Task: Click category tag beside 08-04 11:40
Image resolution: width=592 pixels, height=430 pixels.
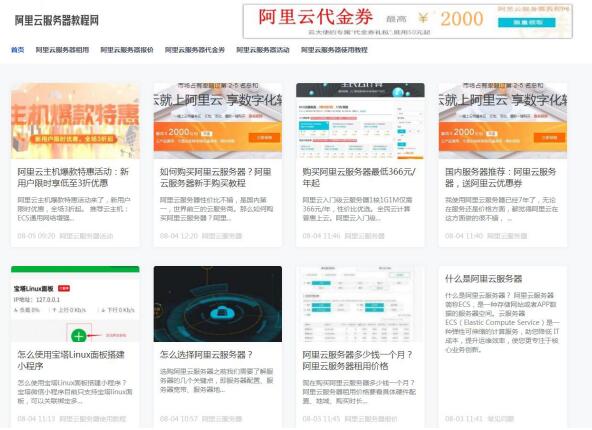Action: (507, 236)
